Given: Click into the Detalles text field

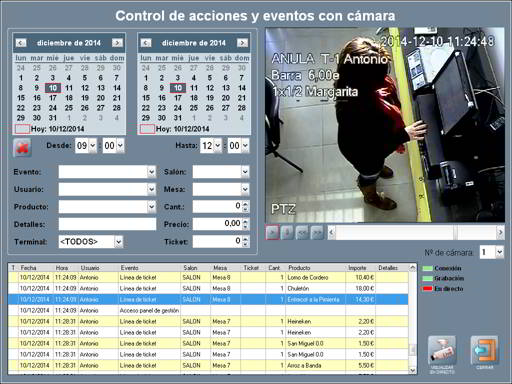Looking at the screenshot, I should coord(107,224).
